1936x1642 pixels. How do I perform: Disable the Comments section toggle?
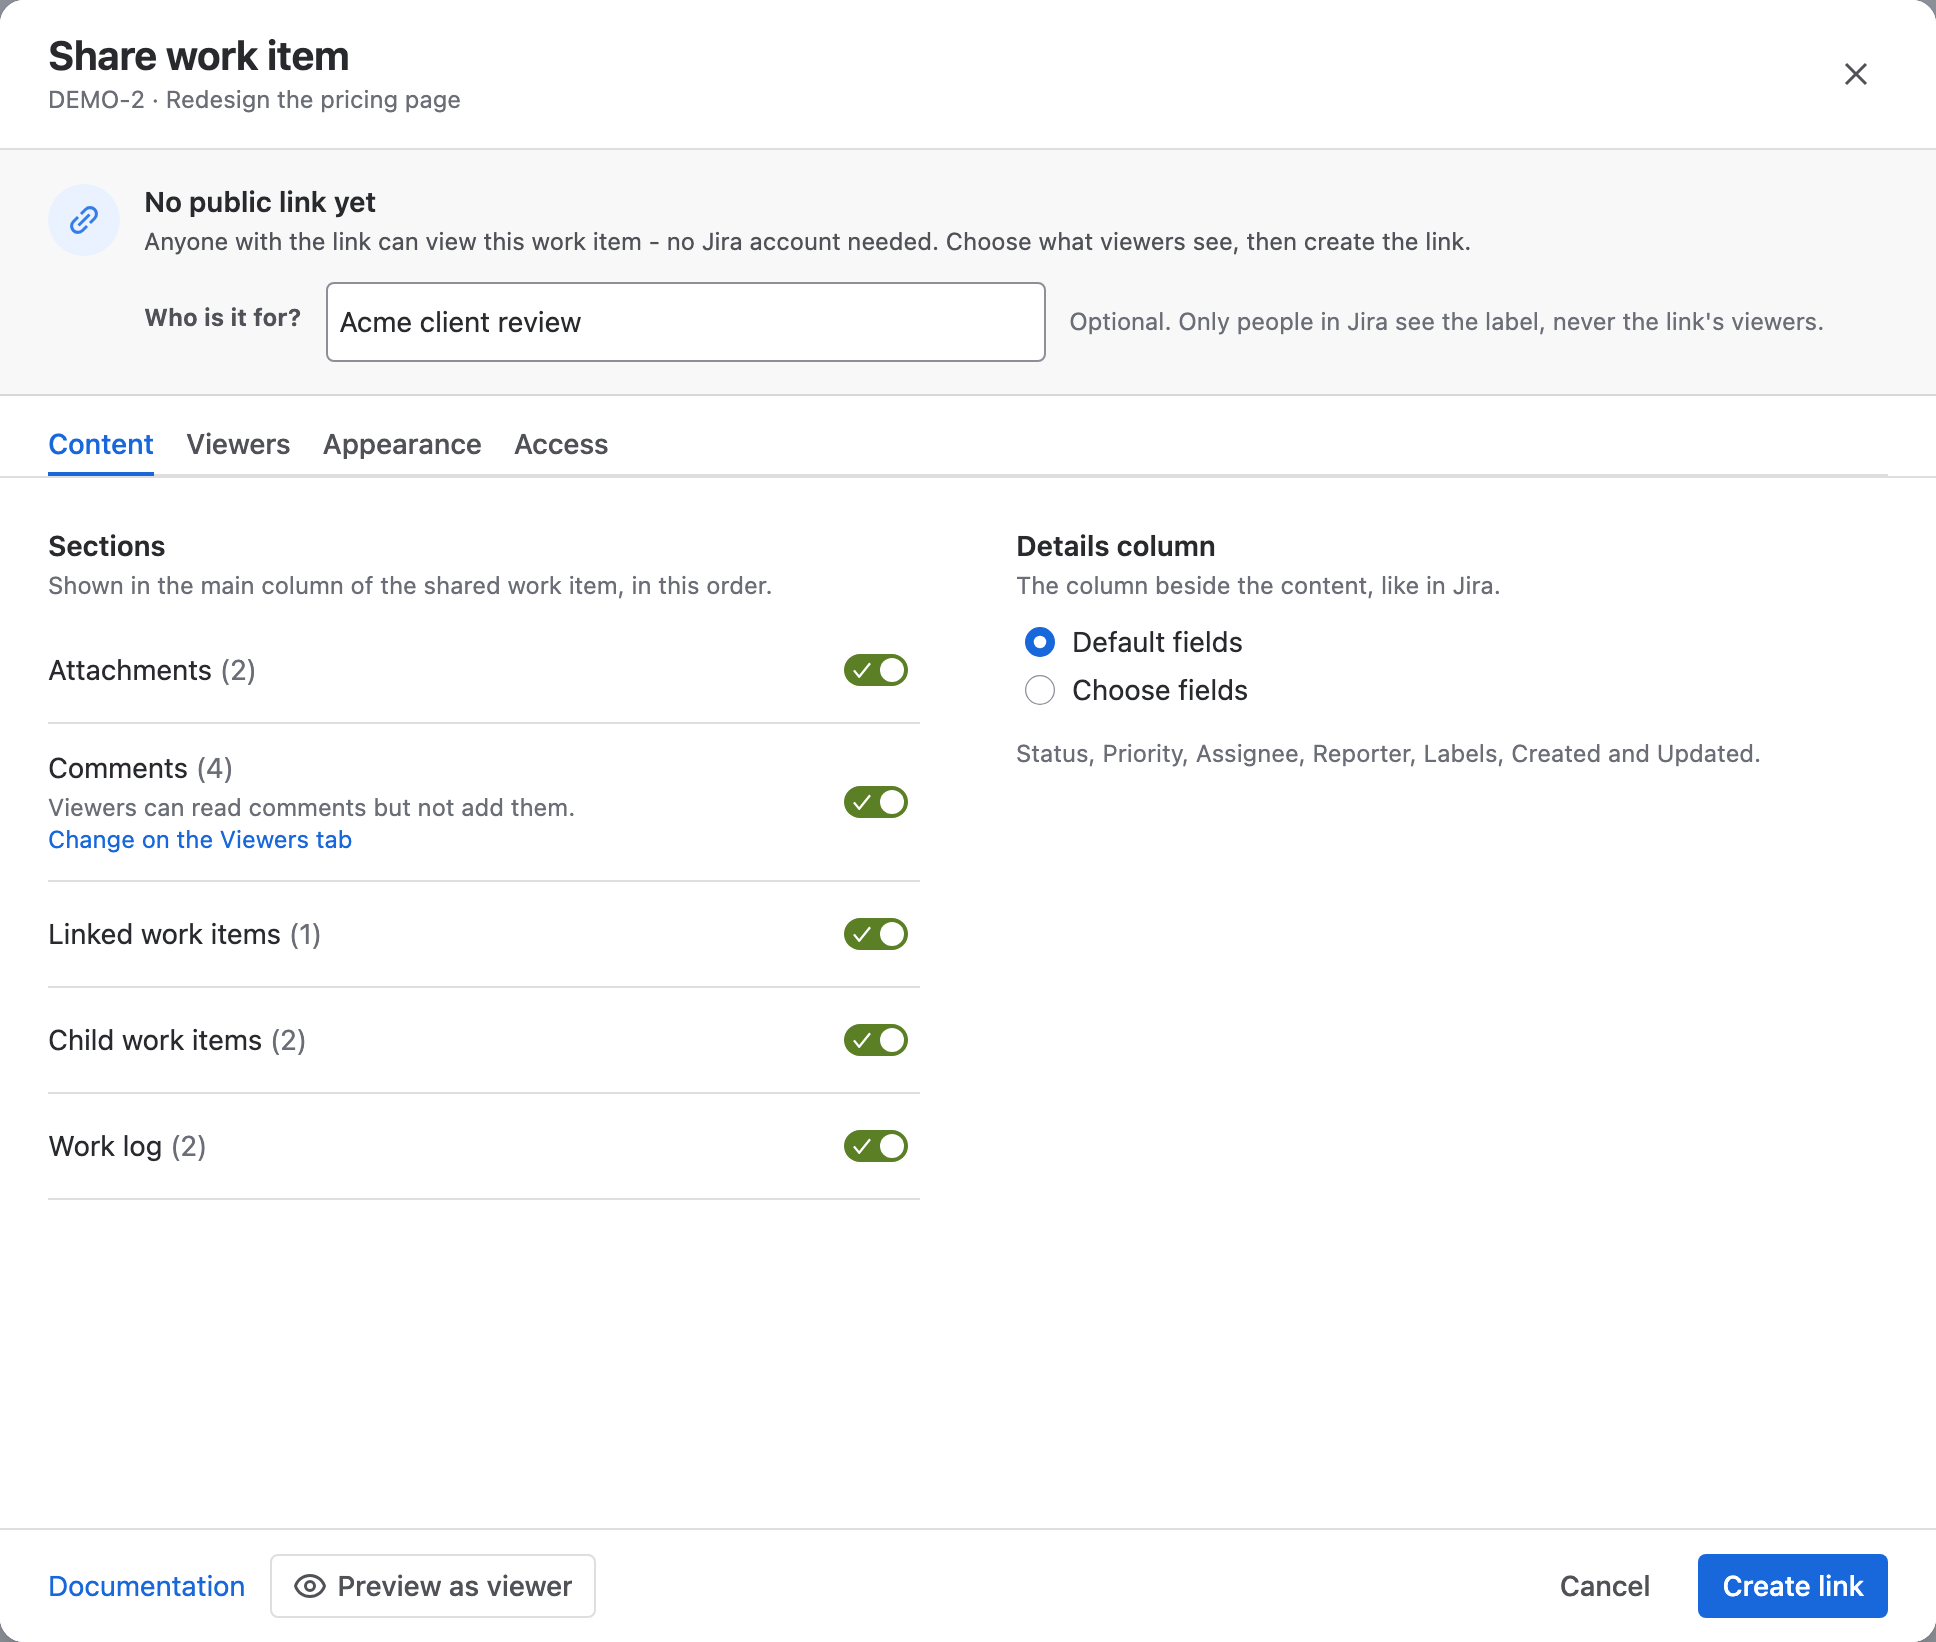876,802
